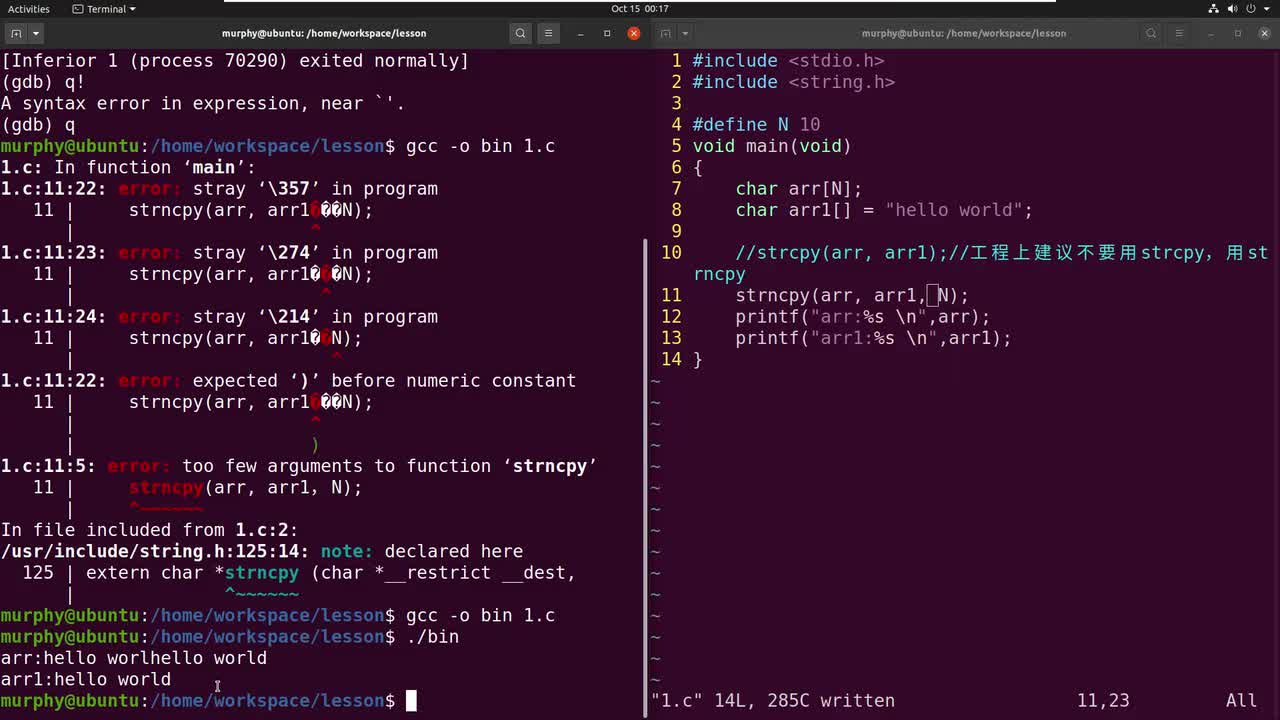
Task: Open search in left terminal window
Action: [x=520, y=33]
